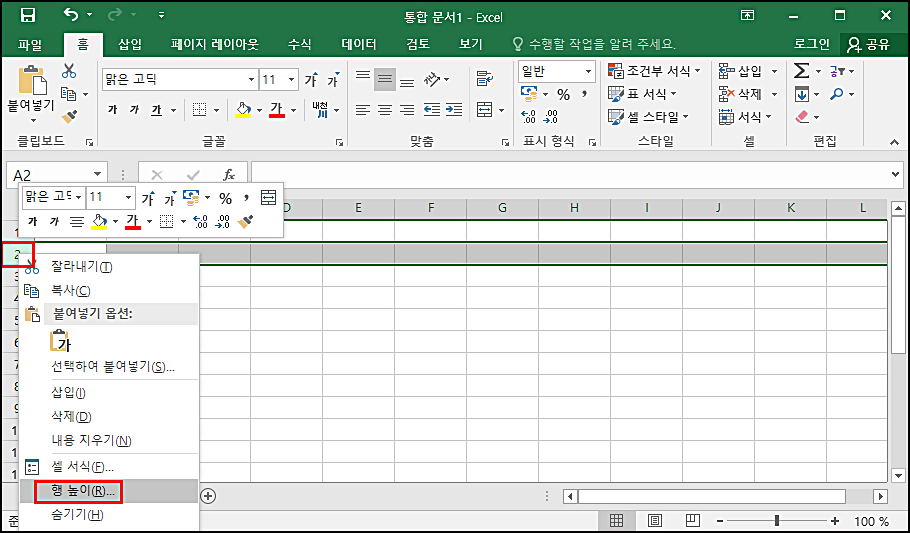Click the Name Box showing A2
This screenshot has height=533, width=910.
click(56, 174)
